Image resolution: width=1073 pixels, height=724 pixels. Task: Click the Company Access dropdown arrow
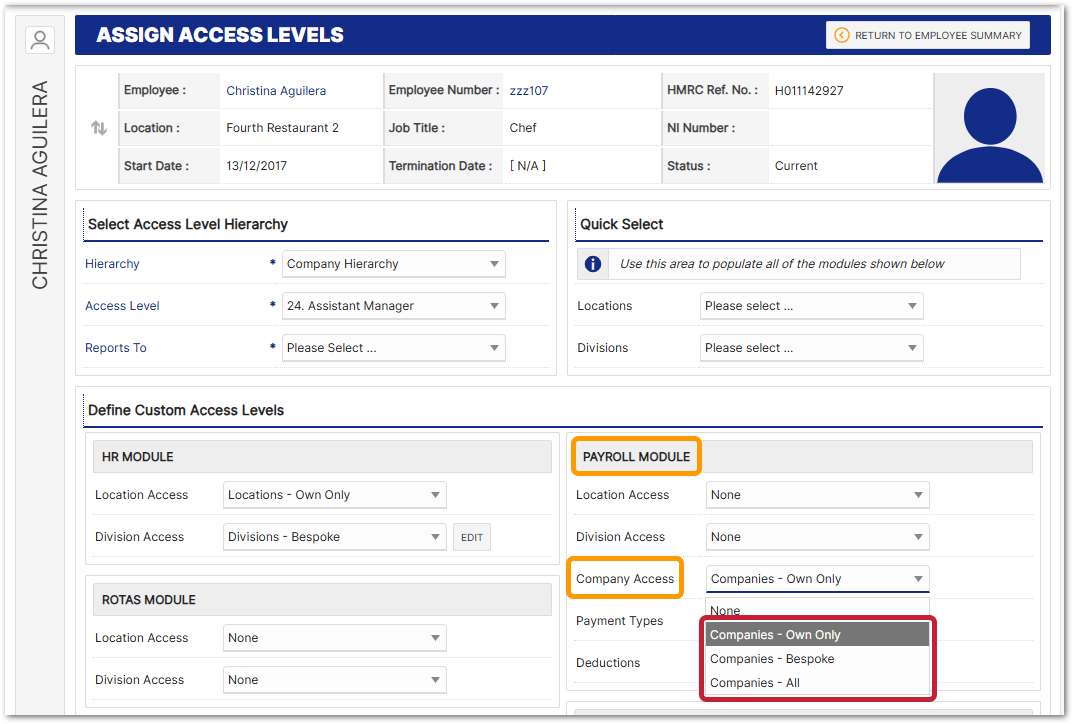click(917, 579)
